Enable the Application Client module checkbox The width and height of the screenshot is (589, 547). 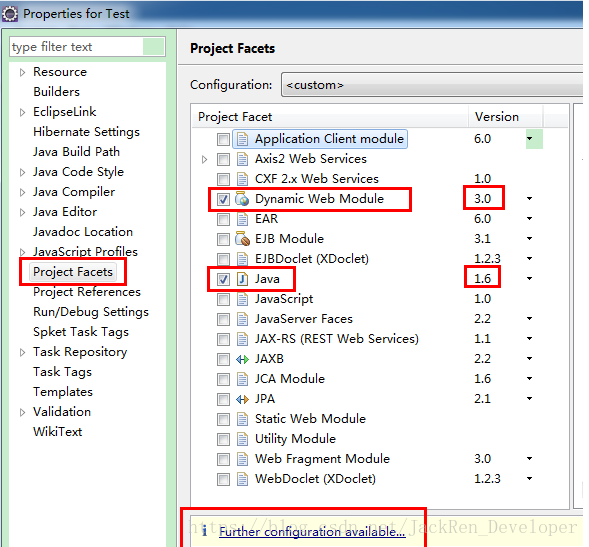tap(223, 139)
